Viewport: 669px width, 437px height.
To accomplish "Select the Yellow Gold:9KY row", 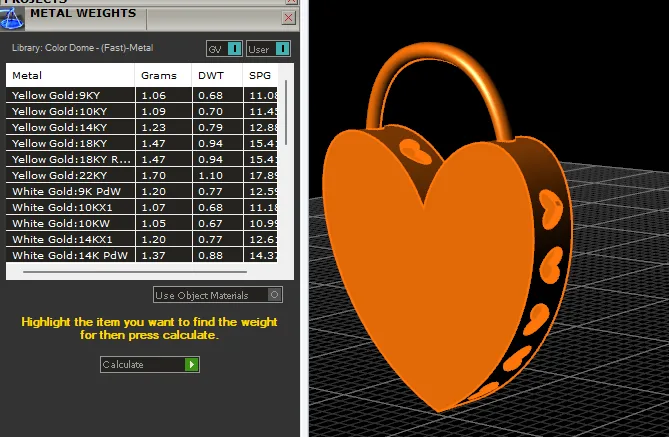I will (x=142, y=95).
